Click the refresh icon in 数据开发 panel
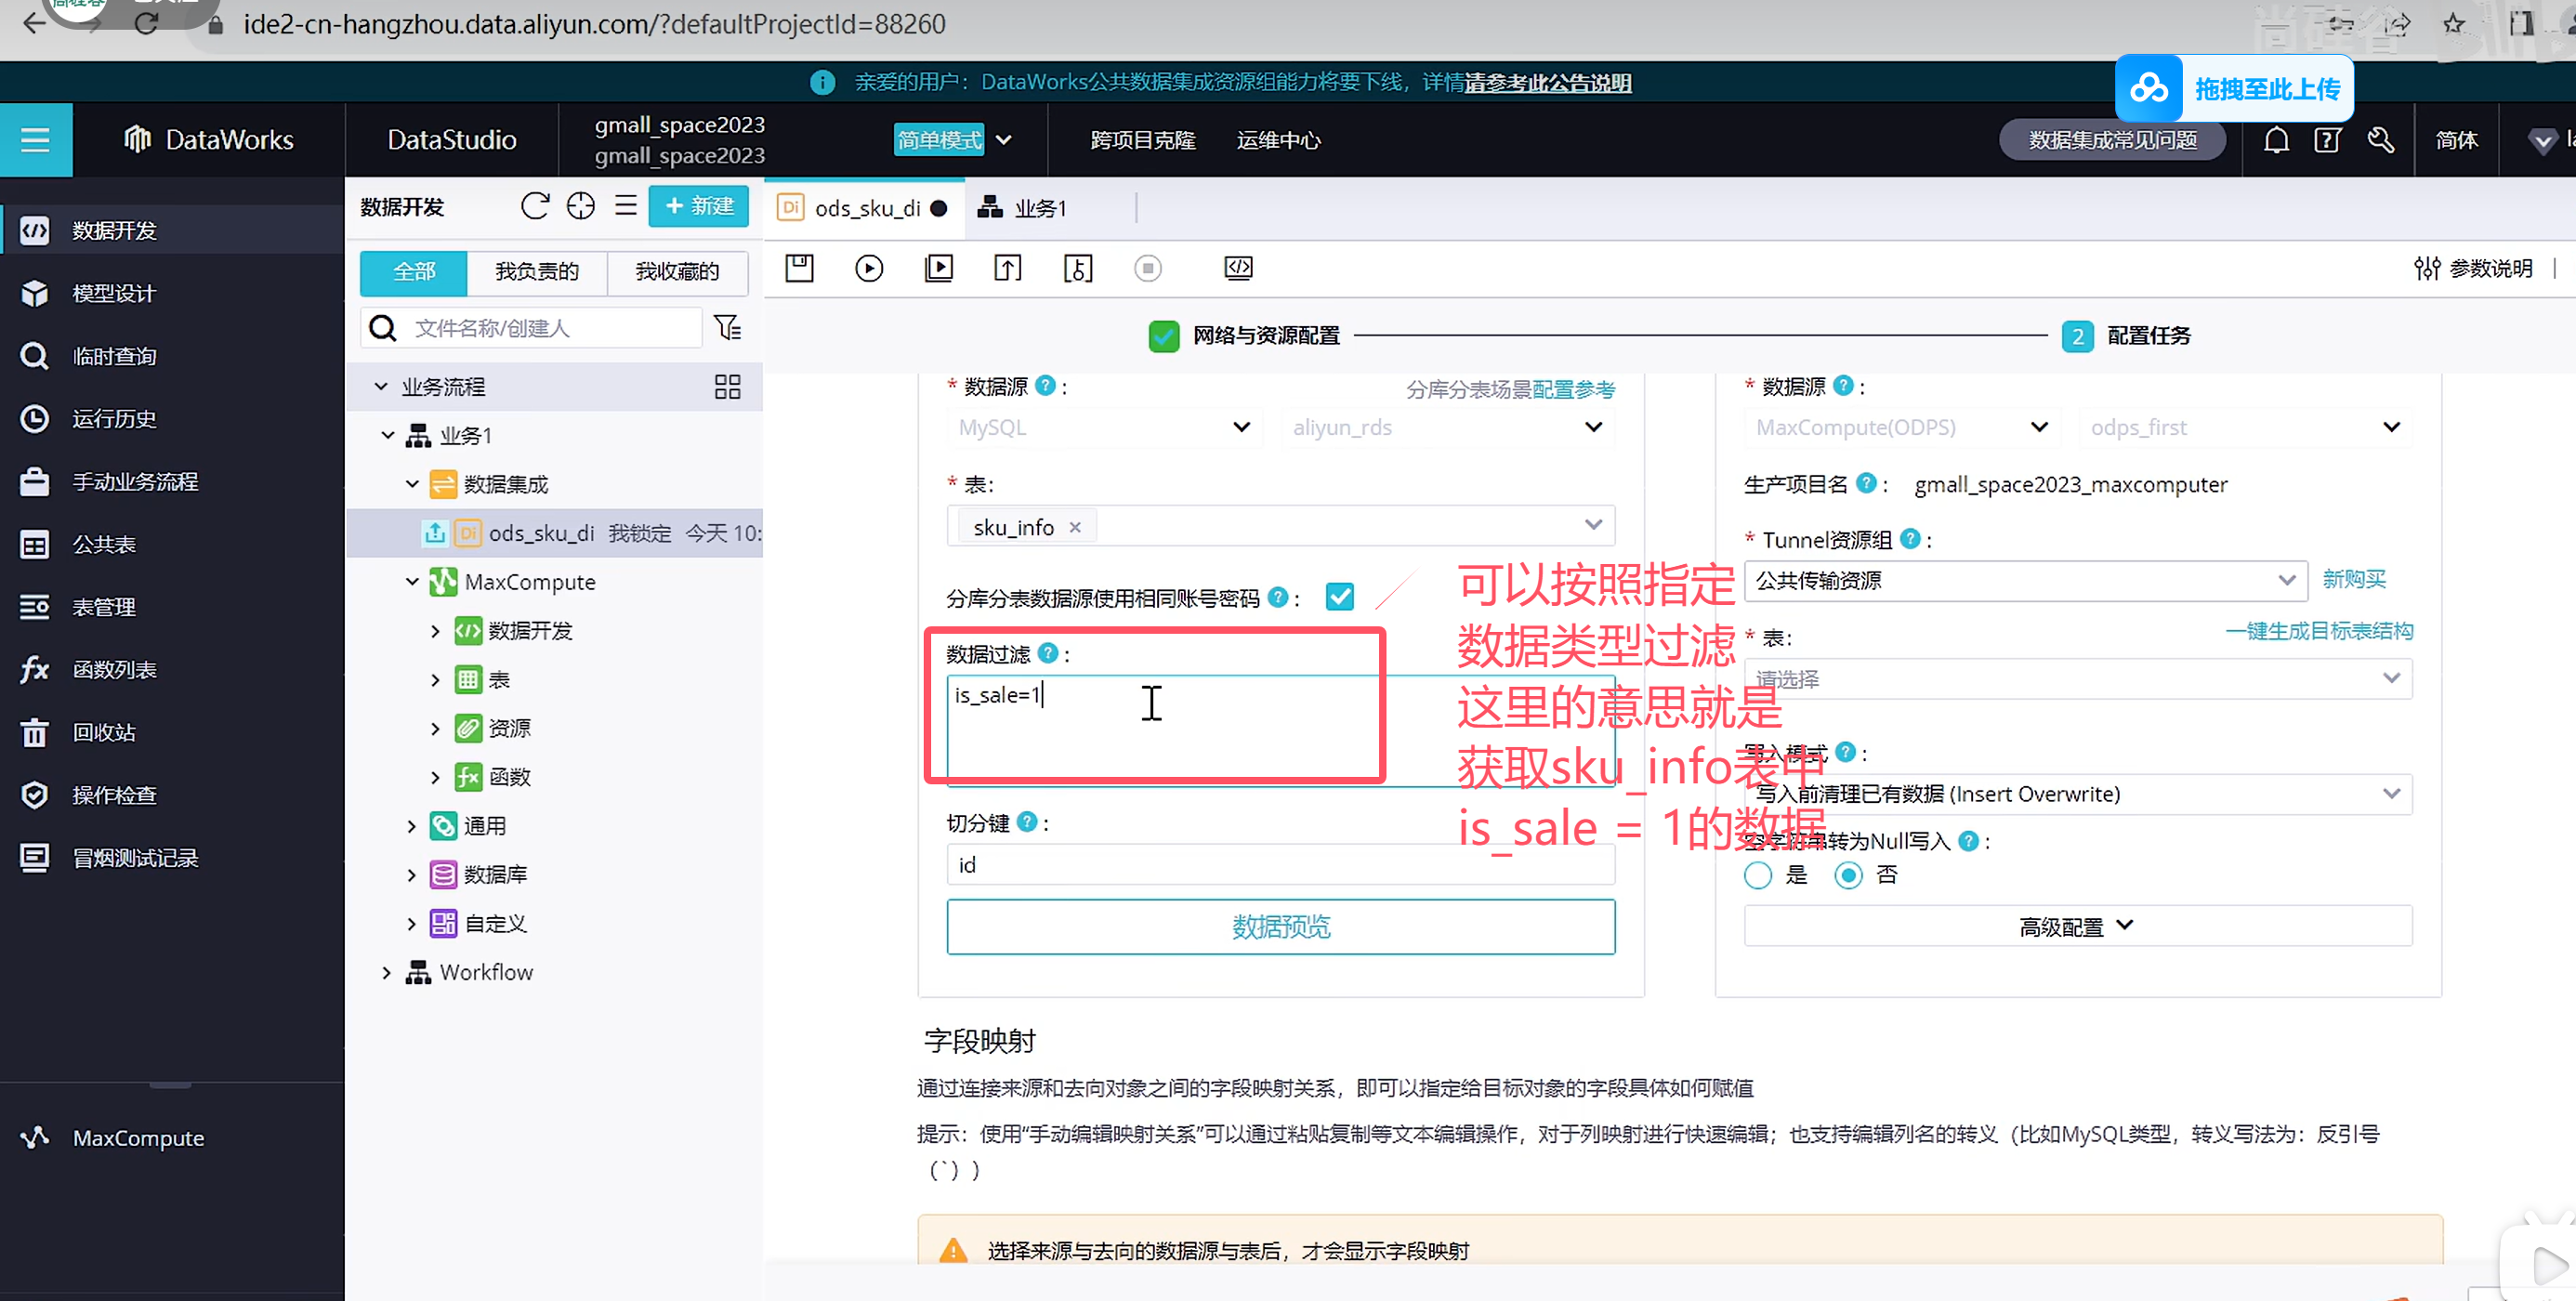This screenshot has width=2576, height=1301. coord(535,206)
